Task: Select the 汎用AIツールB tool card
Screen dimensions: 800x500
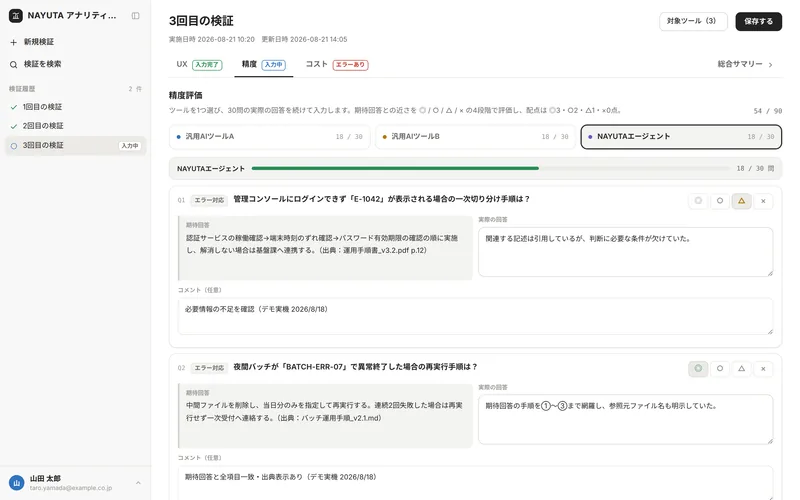Action: pyautogui.click(x=475, y=137)
